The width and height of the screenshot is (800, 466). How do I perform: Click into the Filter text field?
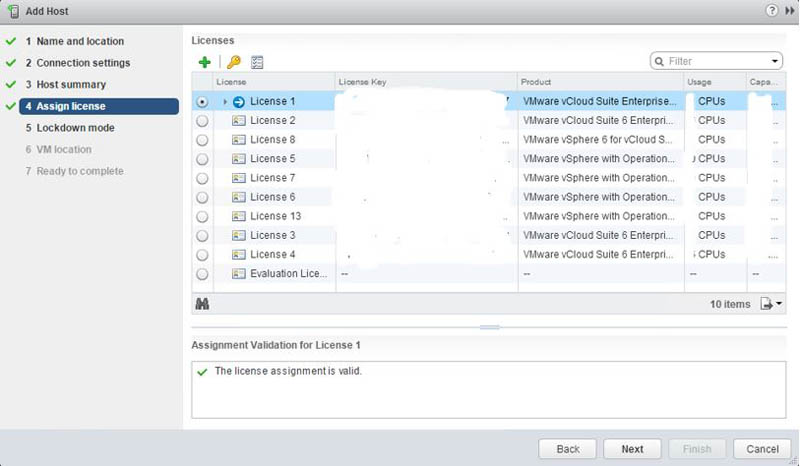(716, 61)
